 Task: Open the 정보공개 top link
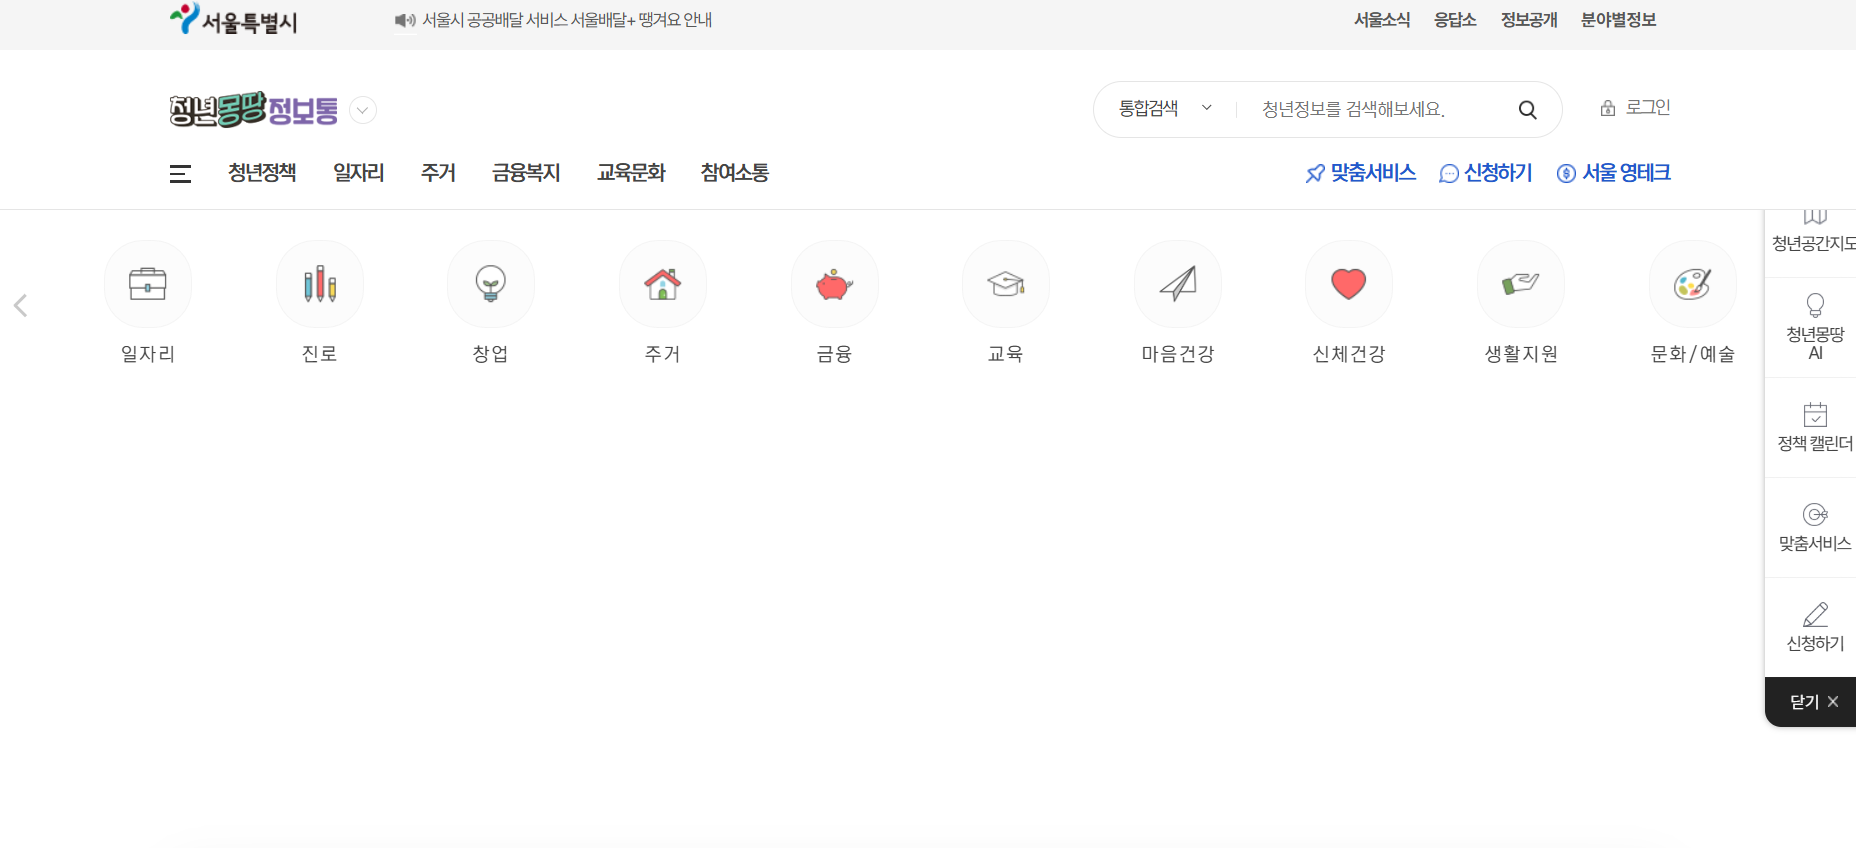coord(1529,20)
